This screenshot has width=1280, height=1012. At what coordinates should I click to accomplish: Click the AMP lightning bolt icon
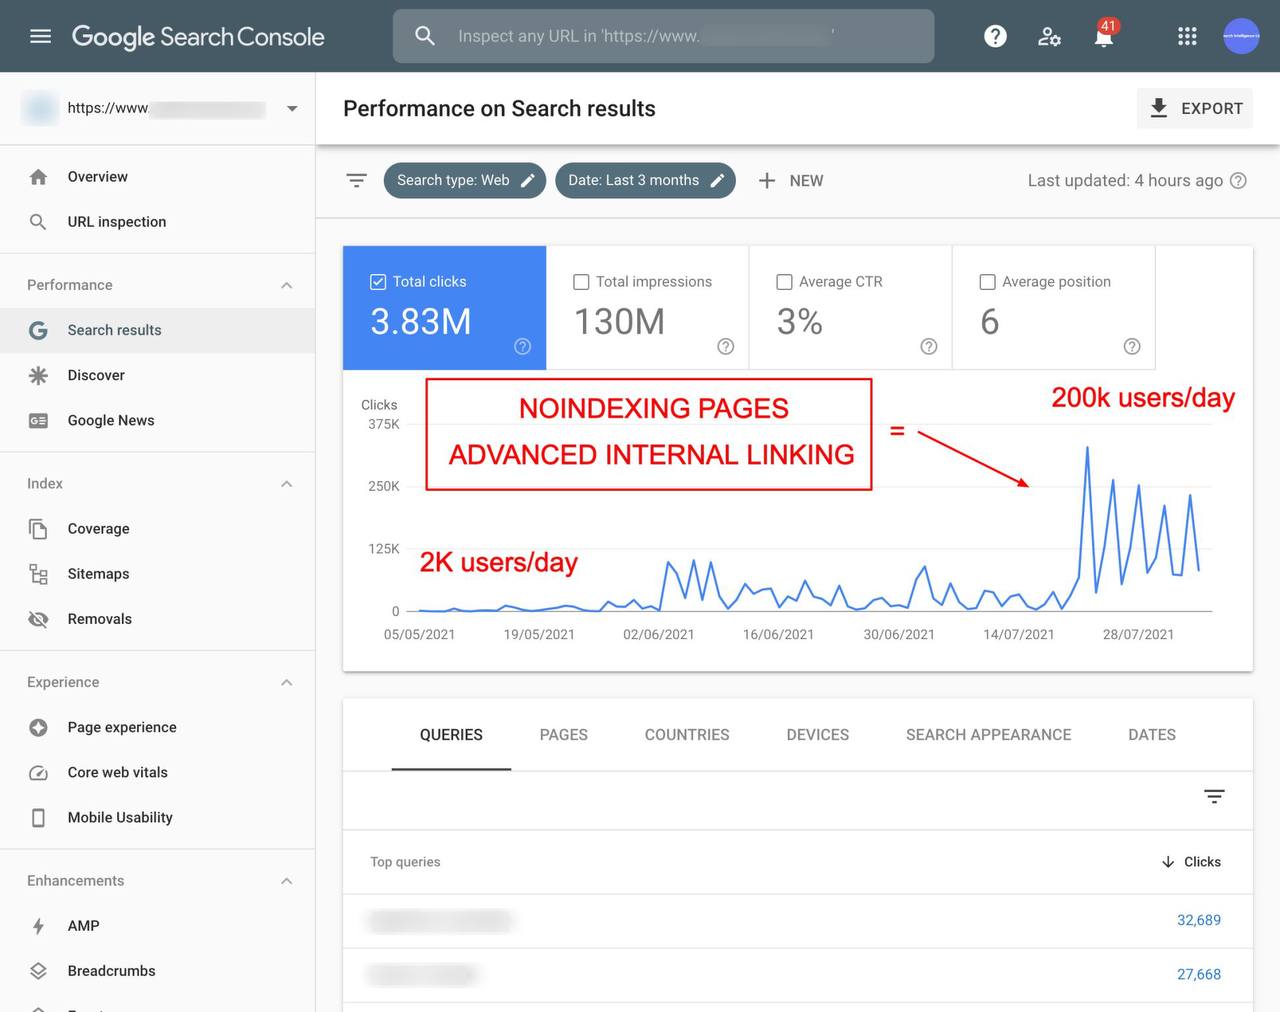38,926
